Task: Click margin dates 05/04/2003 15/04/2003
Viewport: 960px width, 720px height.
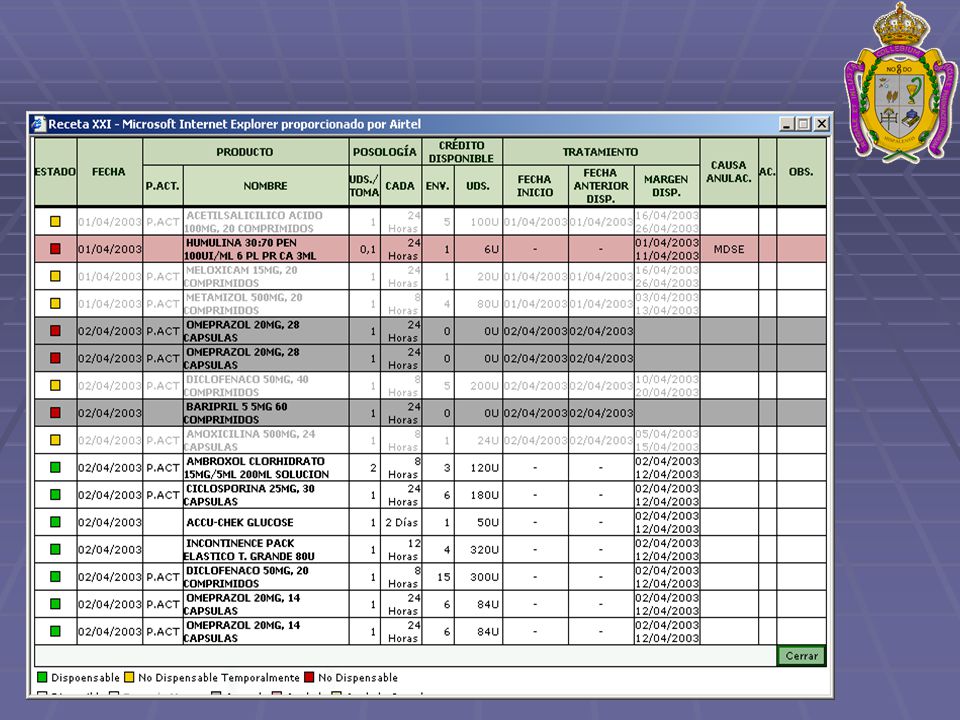Action: tap(667, 440)
